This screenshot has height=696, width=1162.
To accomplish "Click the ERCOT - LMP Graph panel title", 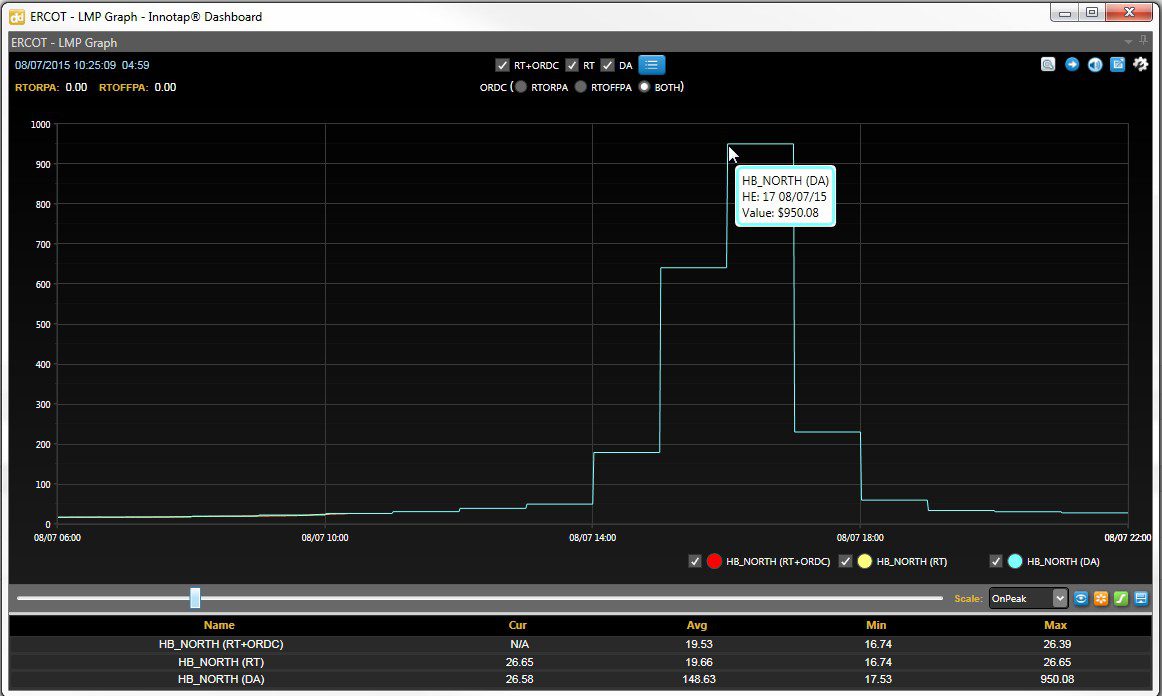I will [64, 42].
